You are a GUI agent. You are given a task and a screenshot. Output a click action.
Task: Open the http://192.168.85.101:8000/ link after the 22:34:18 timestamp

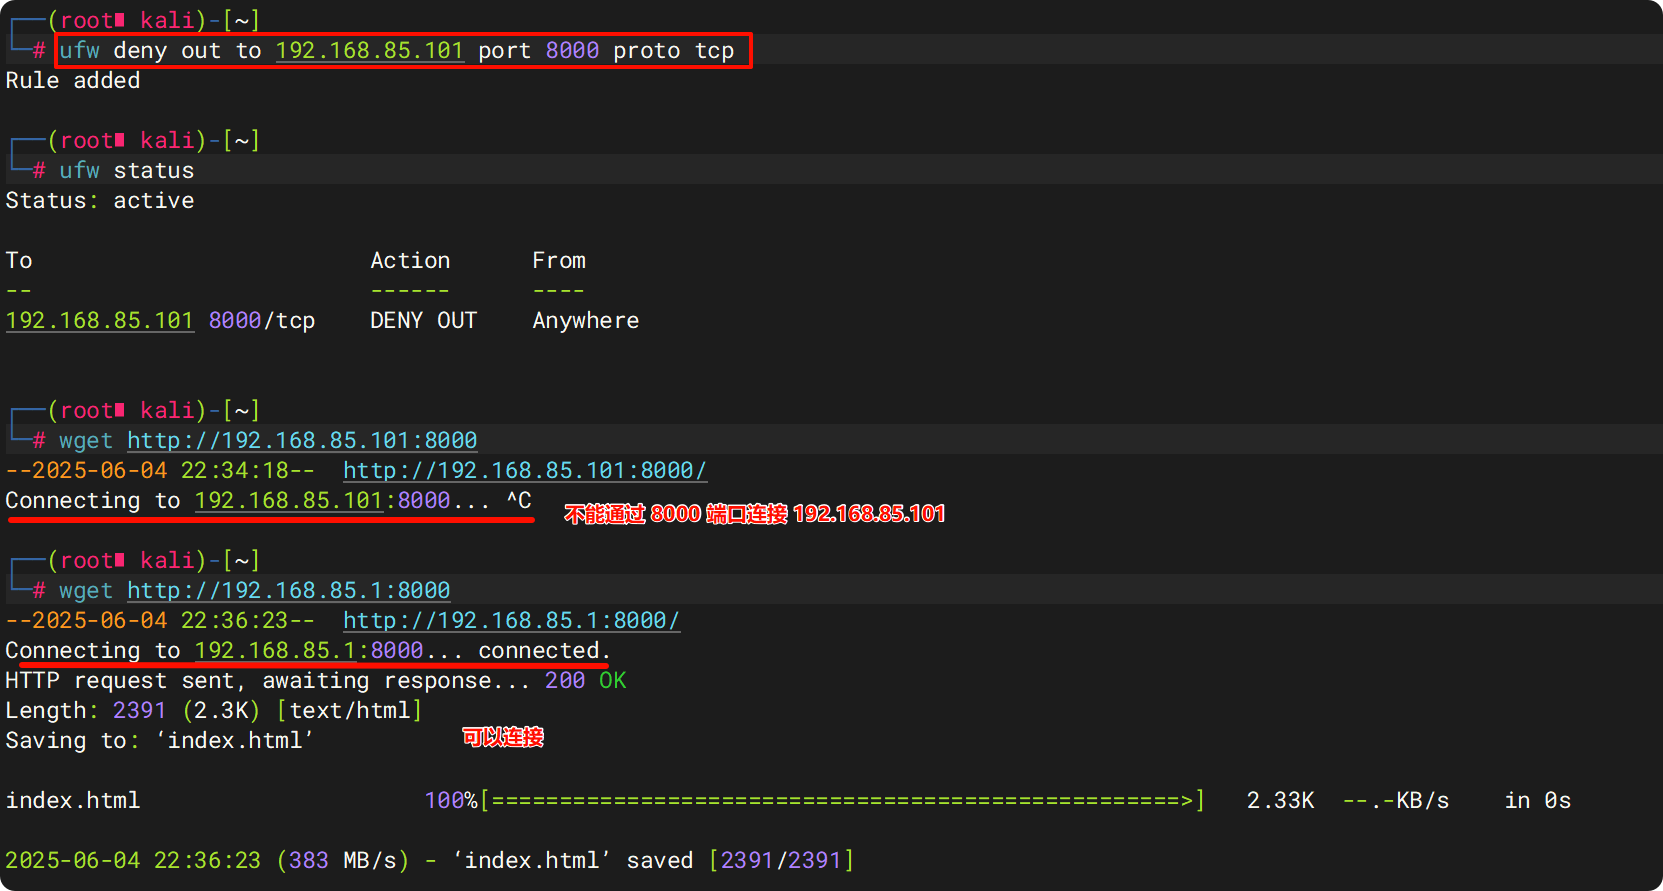click(x=524, y=471)
